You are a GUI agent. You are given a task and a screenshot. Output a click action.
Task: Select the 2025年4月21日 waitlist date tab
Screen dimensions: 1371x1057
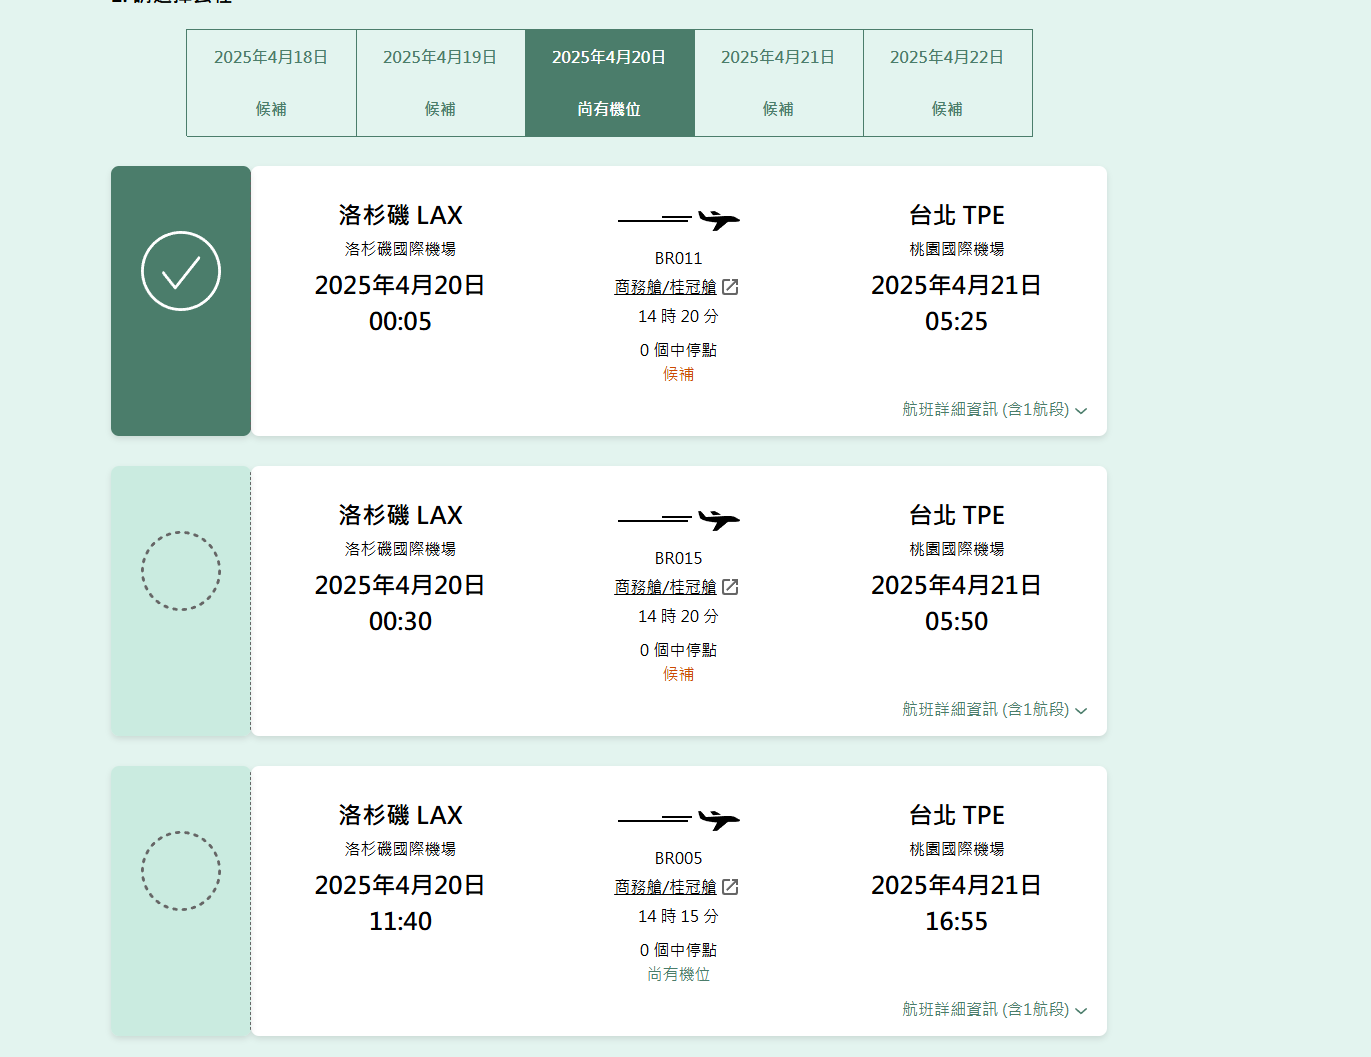pos(778,83)
